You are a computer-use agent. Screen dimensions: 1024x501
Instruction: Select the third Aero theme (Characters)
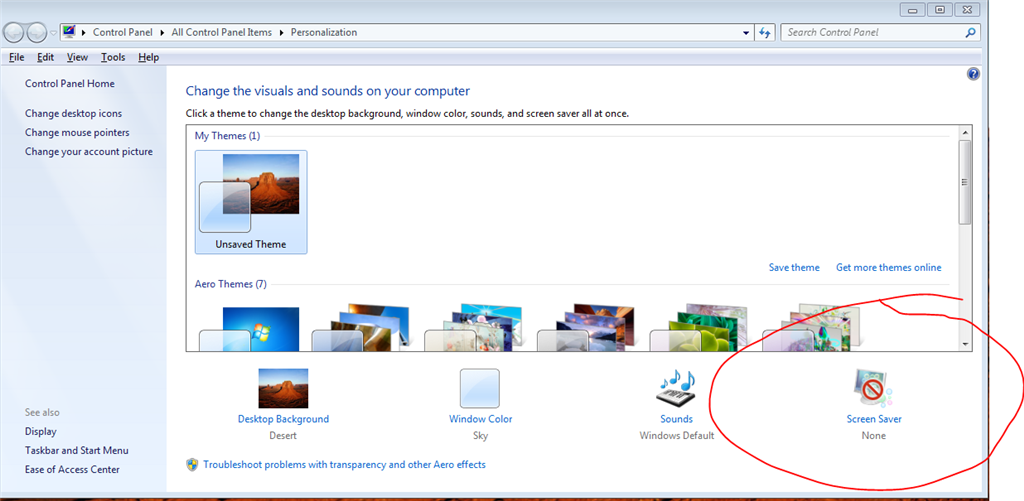[x=474, y=329]
